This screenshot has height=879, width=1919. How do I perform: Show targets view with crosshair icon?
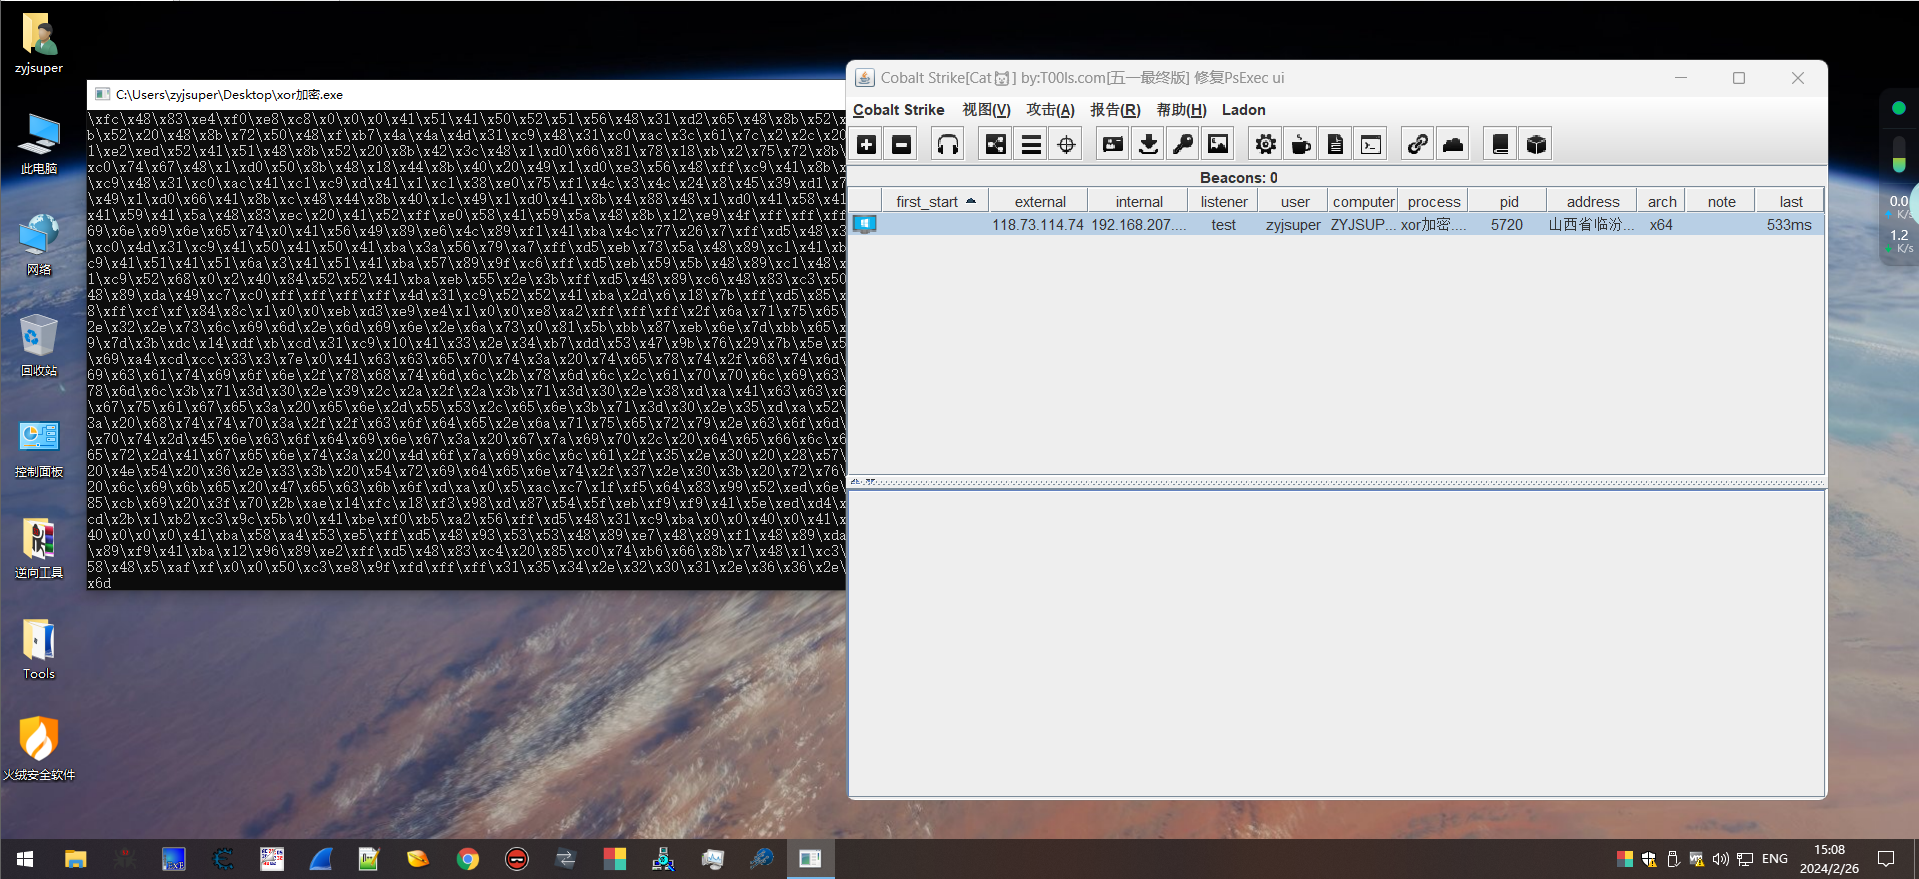coord(1067,145)
